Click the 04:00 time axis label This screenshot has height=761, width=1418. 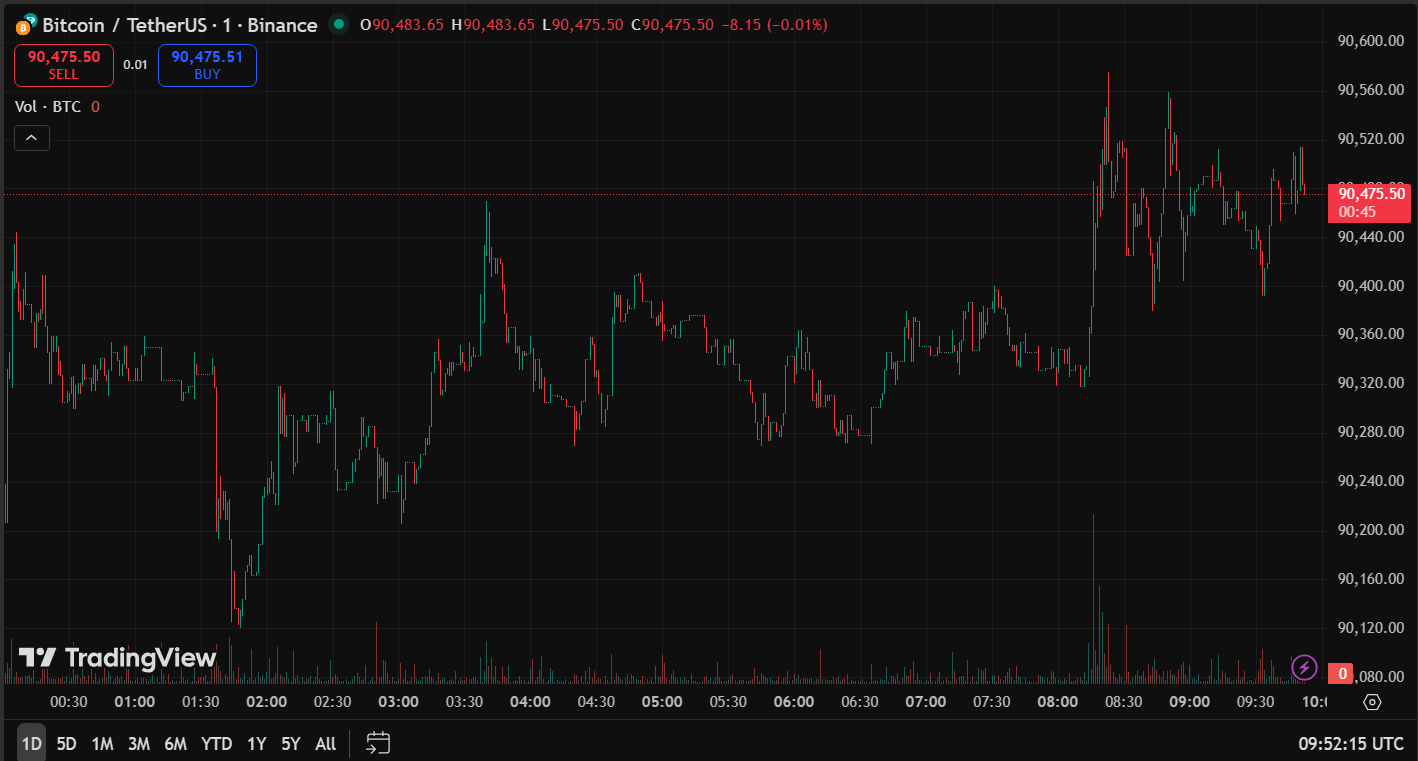tap(530, 702)
